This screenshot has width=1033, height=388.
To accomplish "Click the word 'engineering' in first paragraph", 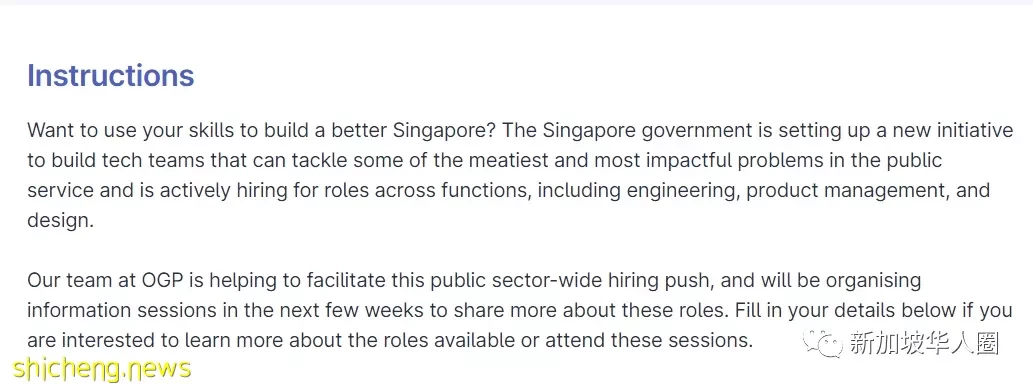I will [682, 191].
